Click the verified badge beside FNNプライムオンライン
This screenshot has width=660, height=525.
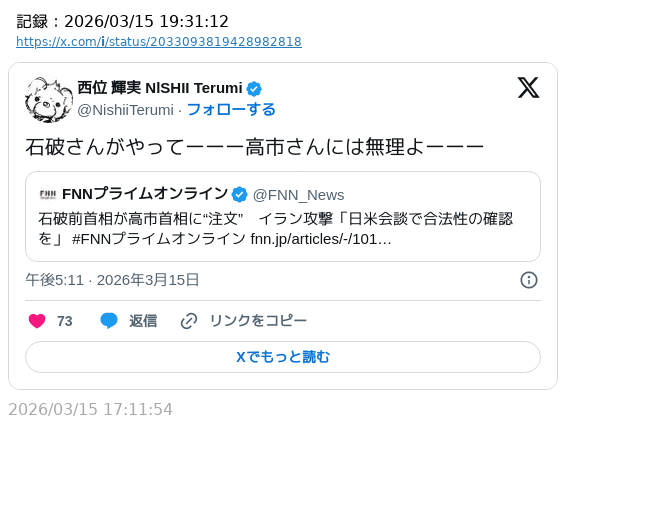pos(240,194)
